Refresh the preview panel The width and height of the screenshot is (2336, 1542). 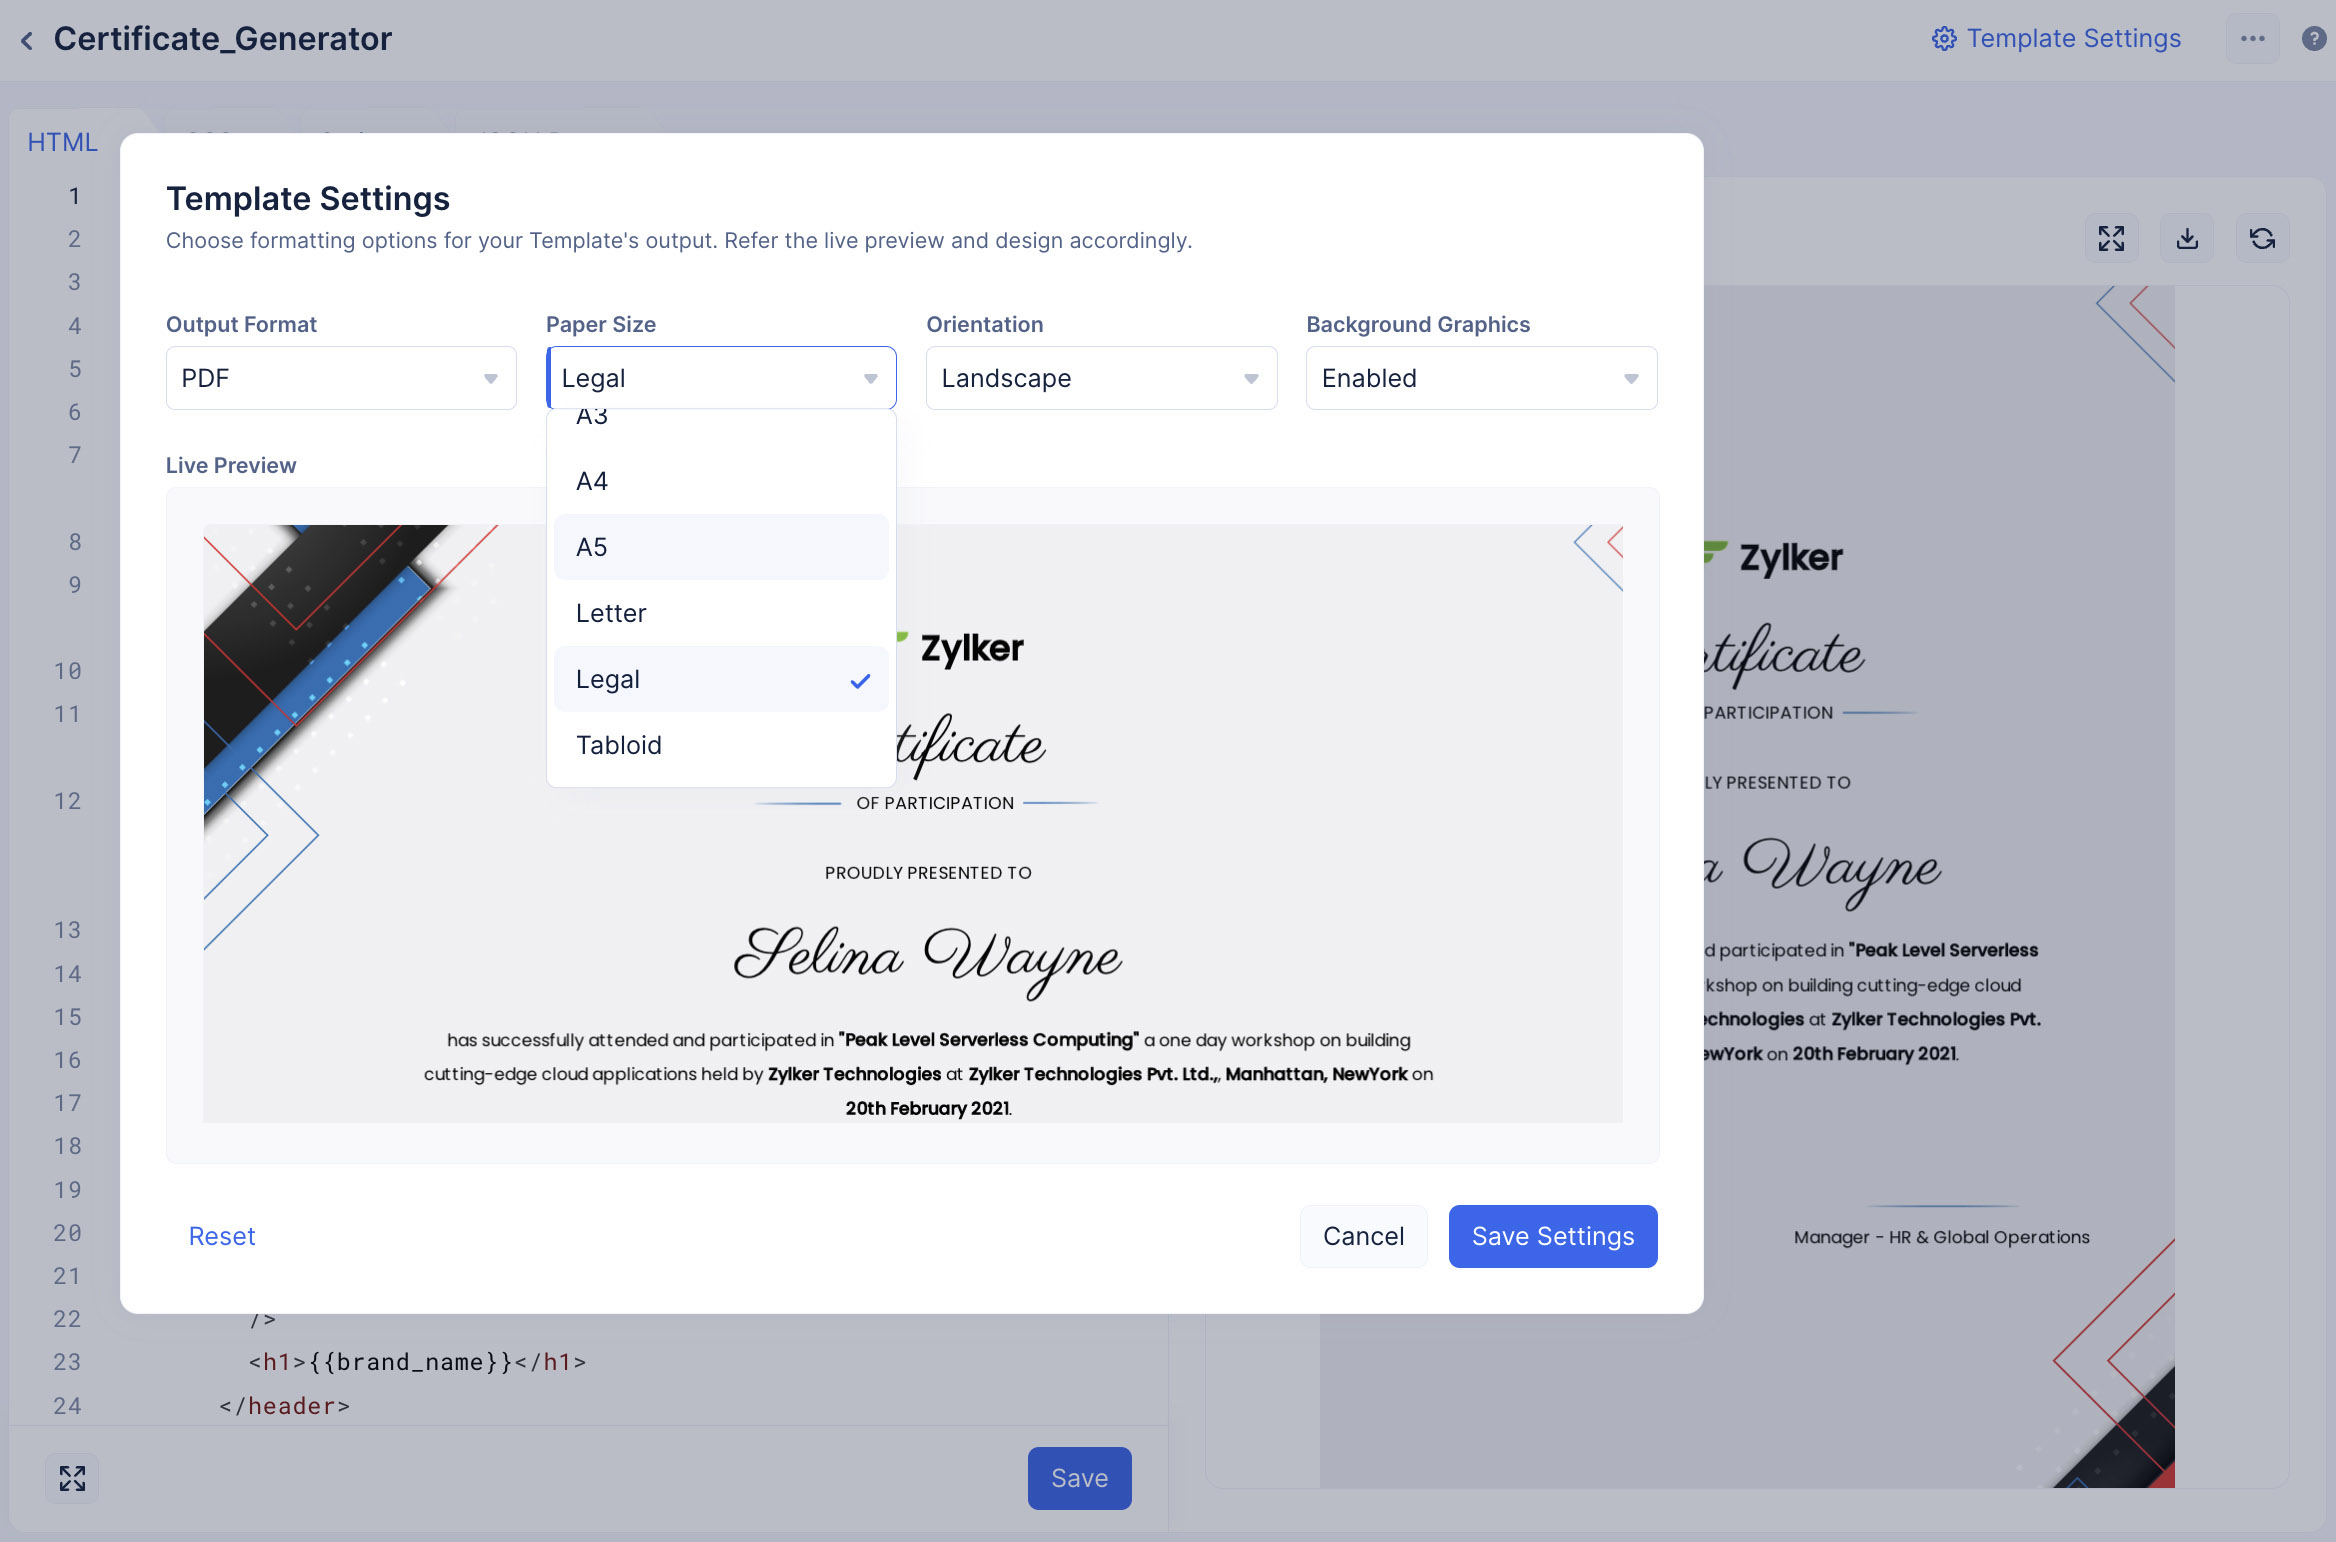(x=2262, y=238)
